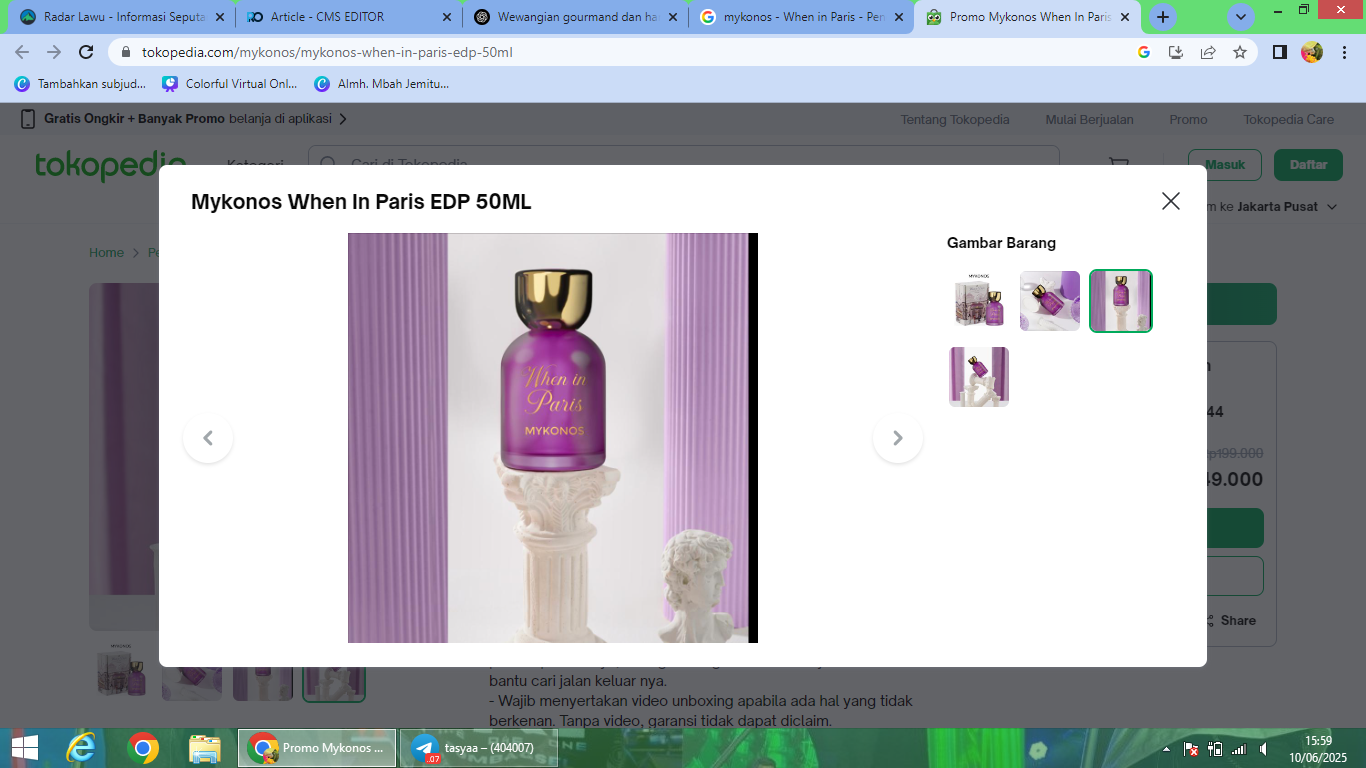
Task: Click the large When in Paris image
Action: (553, 438)
